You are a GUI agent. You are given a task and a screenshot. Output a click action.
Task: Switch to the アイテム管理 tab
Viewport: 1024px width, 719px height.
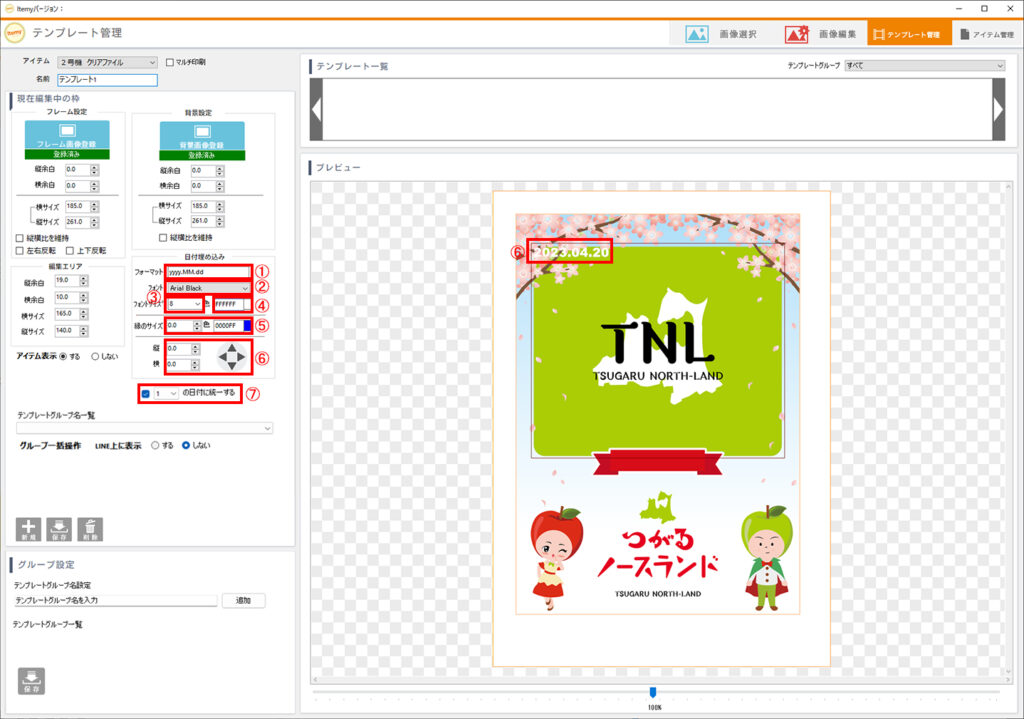pos(986,34)
